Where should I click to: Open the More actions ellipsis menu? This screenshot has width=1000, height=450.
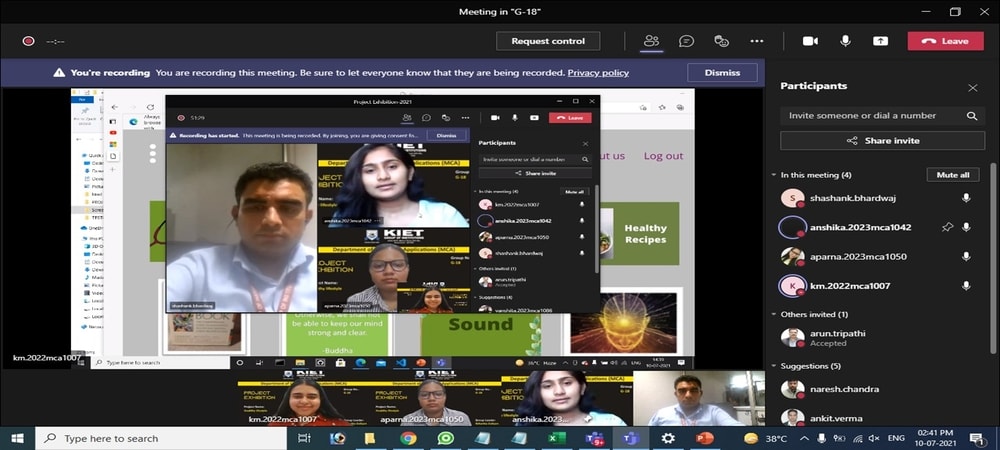757,41
